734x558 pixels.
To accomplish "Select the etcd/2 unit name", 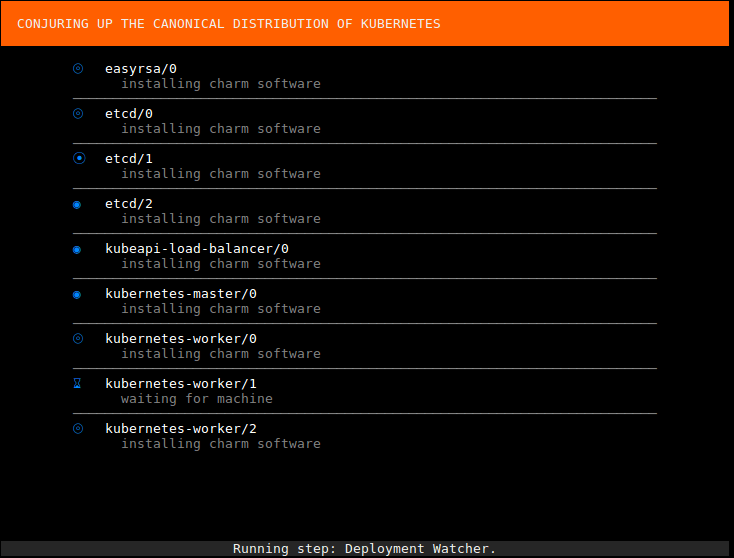I will tap(129, 204).
